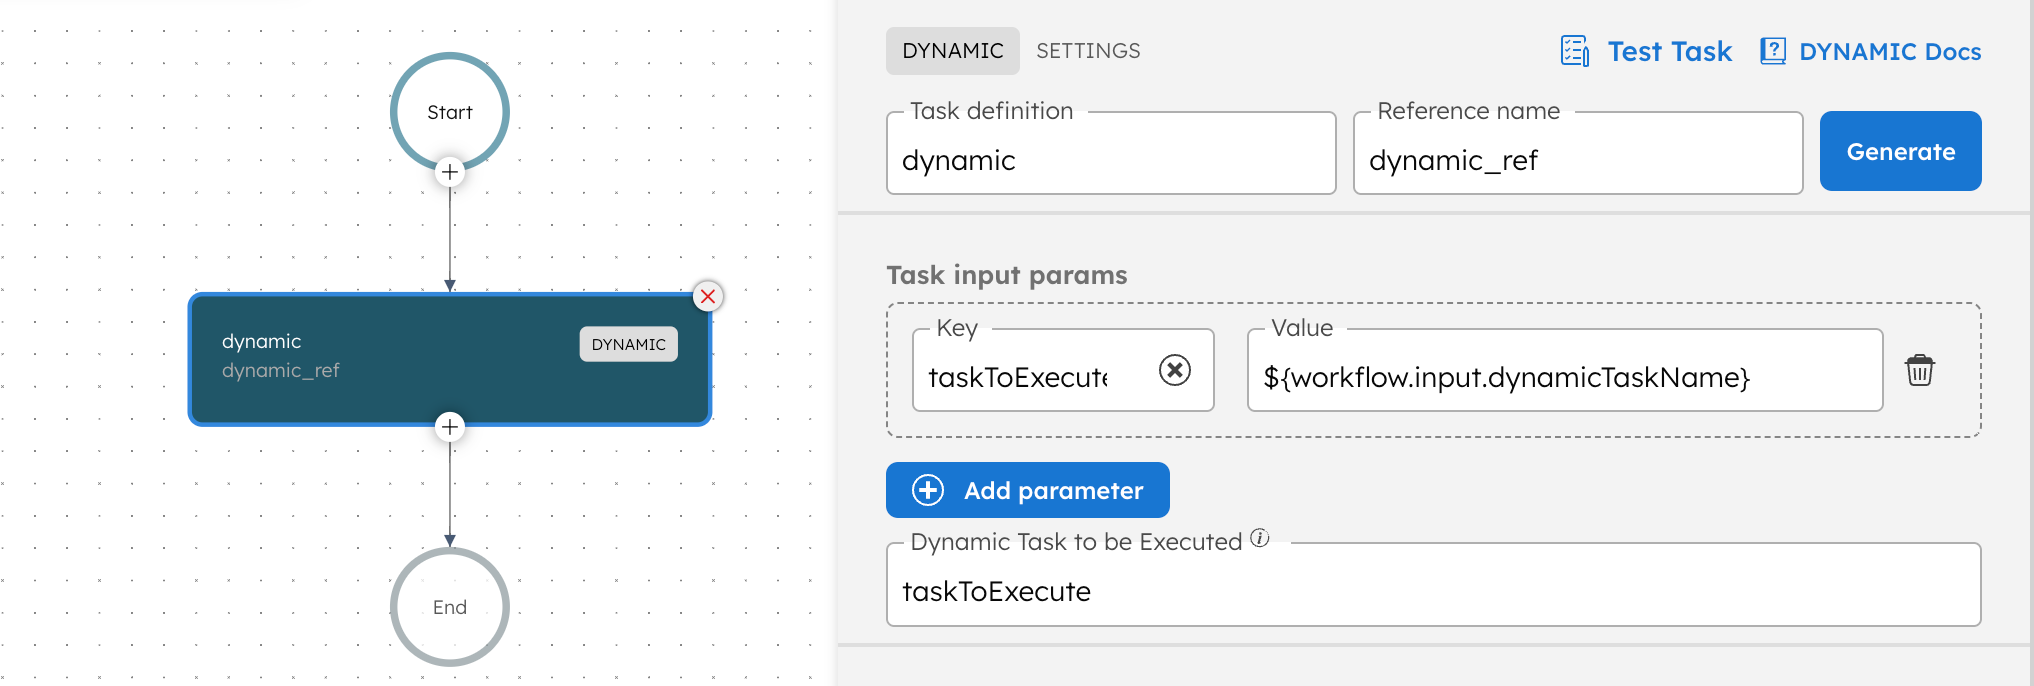Click the Generate button
2034x686 pixels.
(1900, 151)
